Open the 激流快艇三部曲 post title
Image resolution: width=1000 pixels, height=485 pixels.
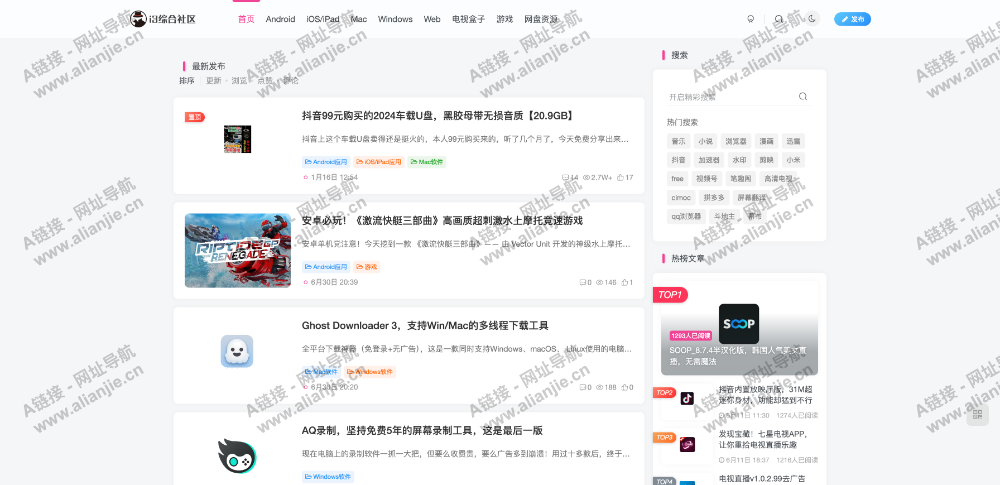[442, 221]
